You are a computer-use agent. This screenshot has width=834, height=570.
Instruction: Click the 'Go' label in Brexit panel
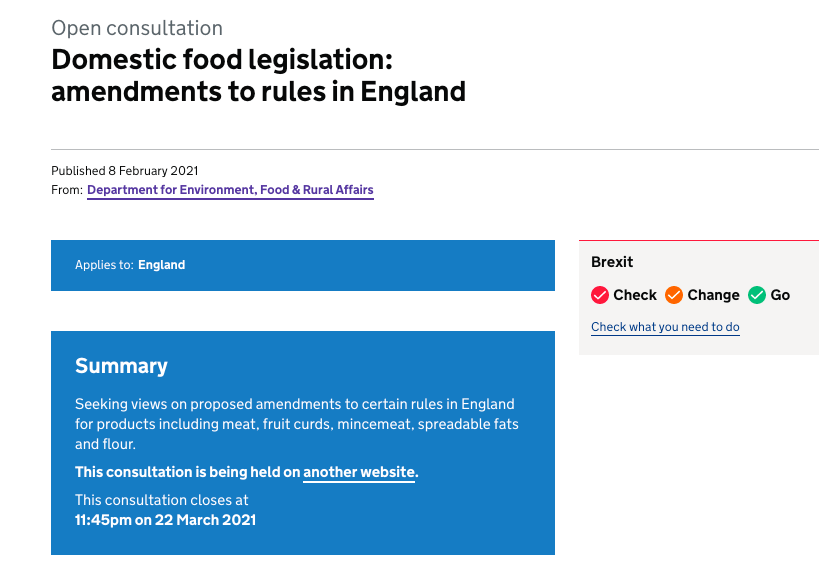click(780, 295)
